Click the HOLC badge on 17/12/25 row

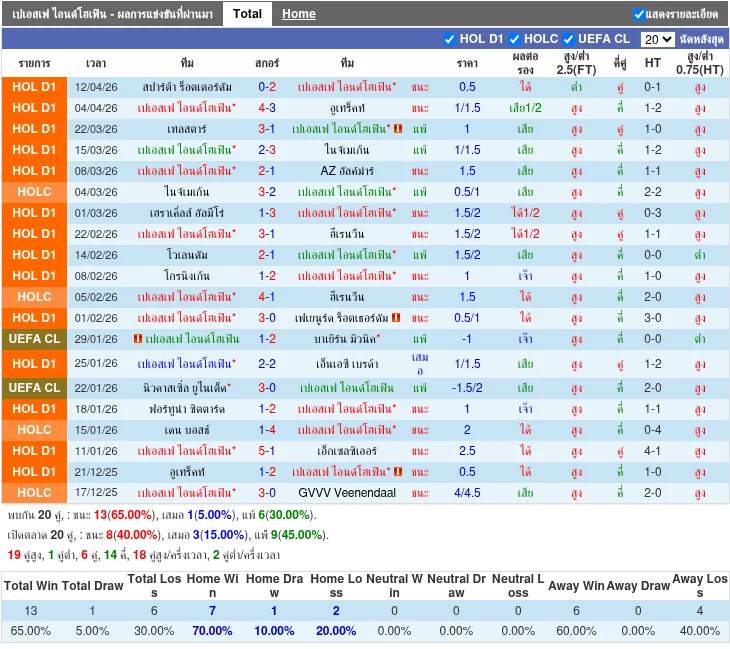34,493
